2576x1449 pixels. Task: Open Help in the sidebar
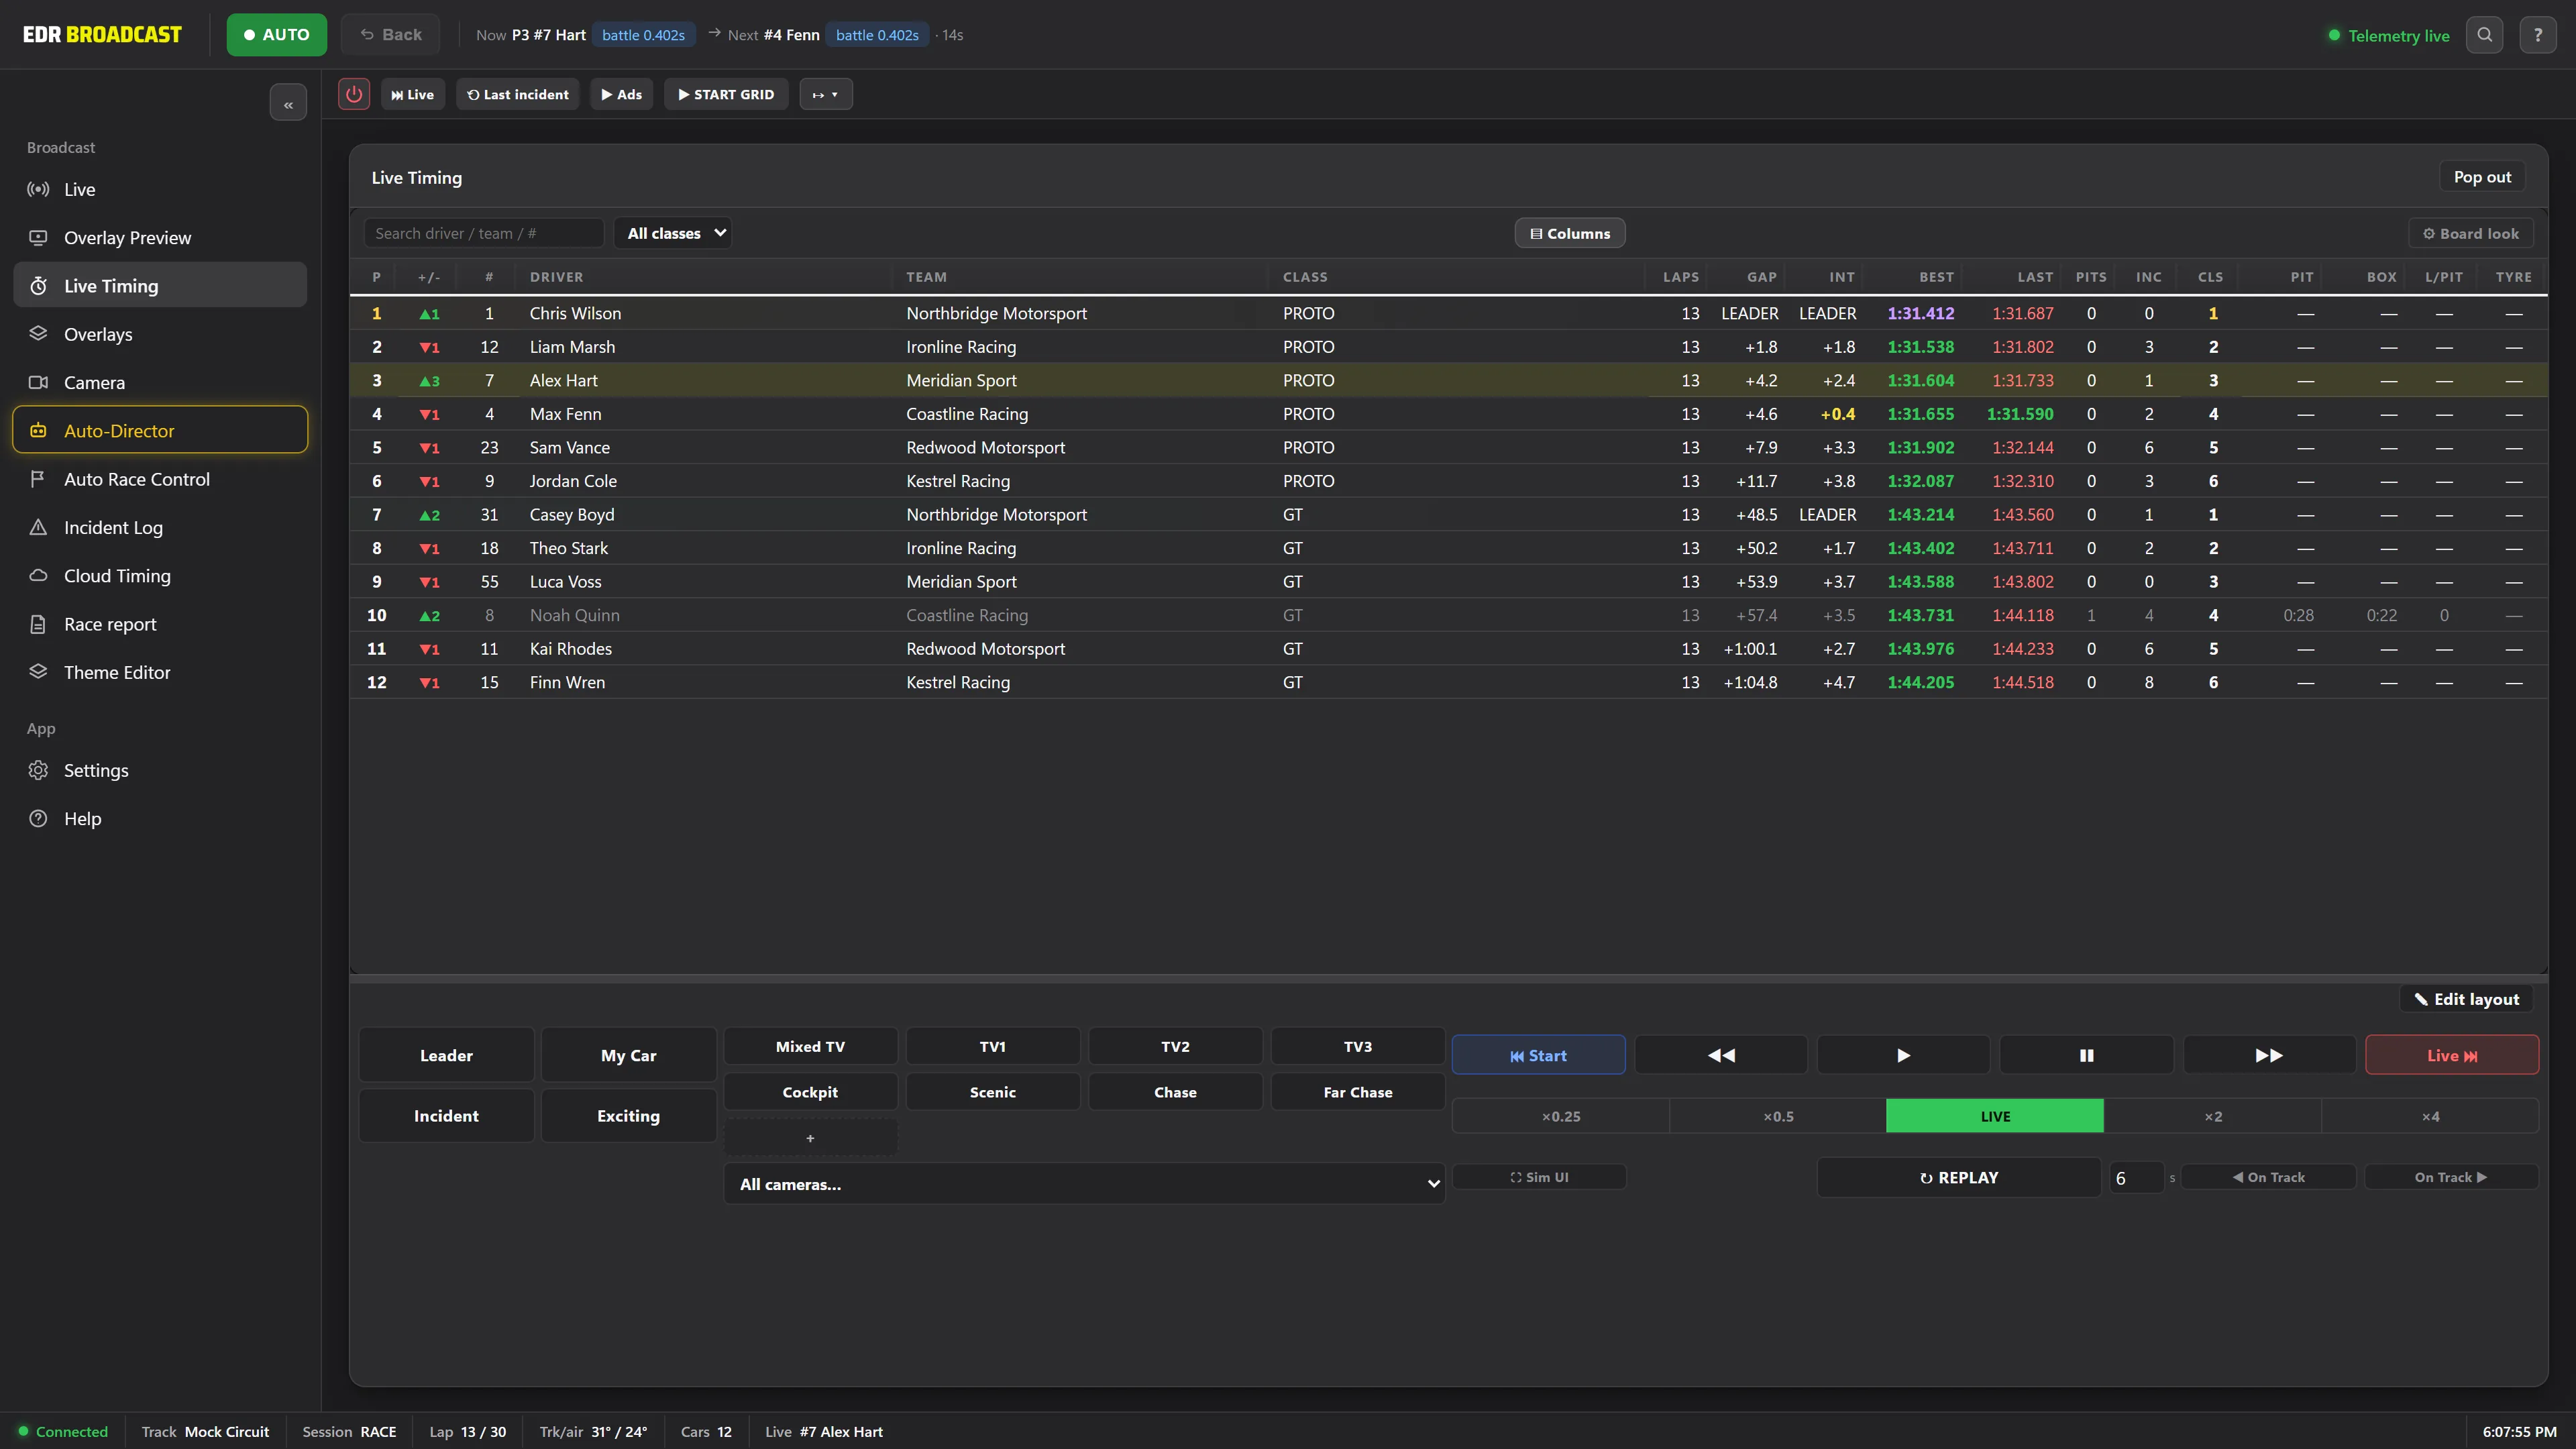coord(160,818)
